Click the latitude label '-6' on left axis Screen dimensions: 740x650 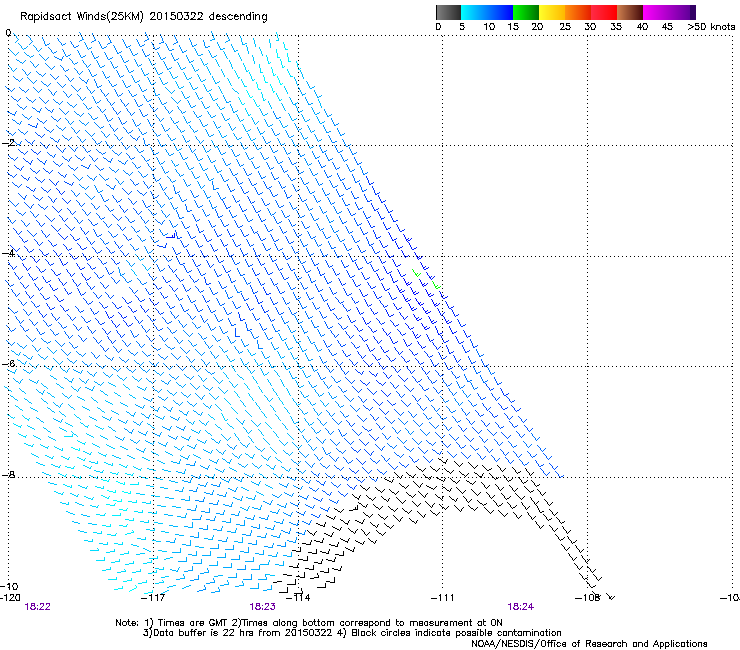(8, 363)
